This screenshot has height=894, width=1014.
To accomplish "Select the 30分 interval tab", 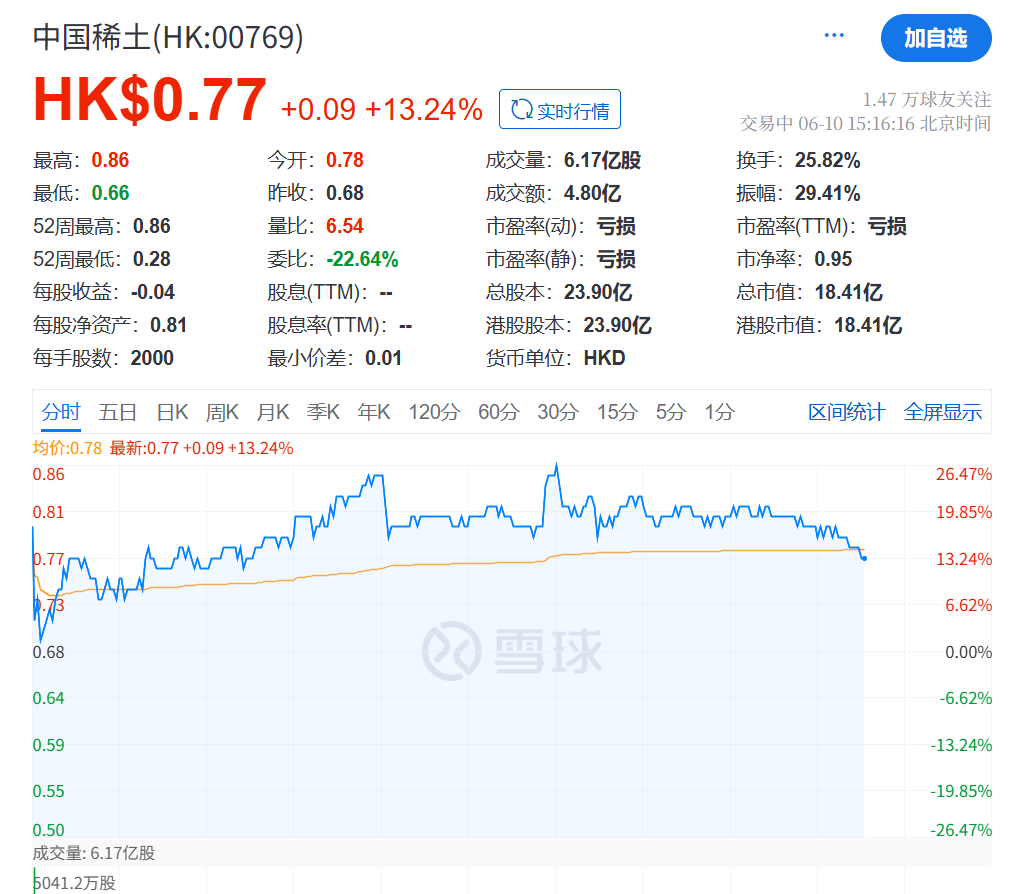I will [x=558, y=412].
